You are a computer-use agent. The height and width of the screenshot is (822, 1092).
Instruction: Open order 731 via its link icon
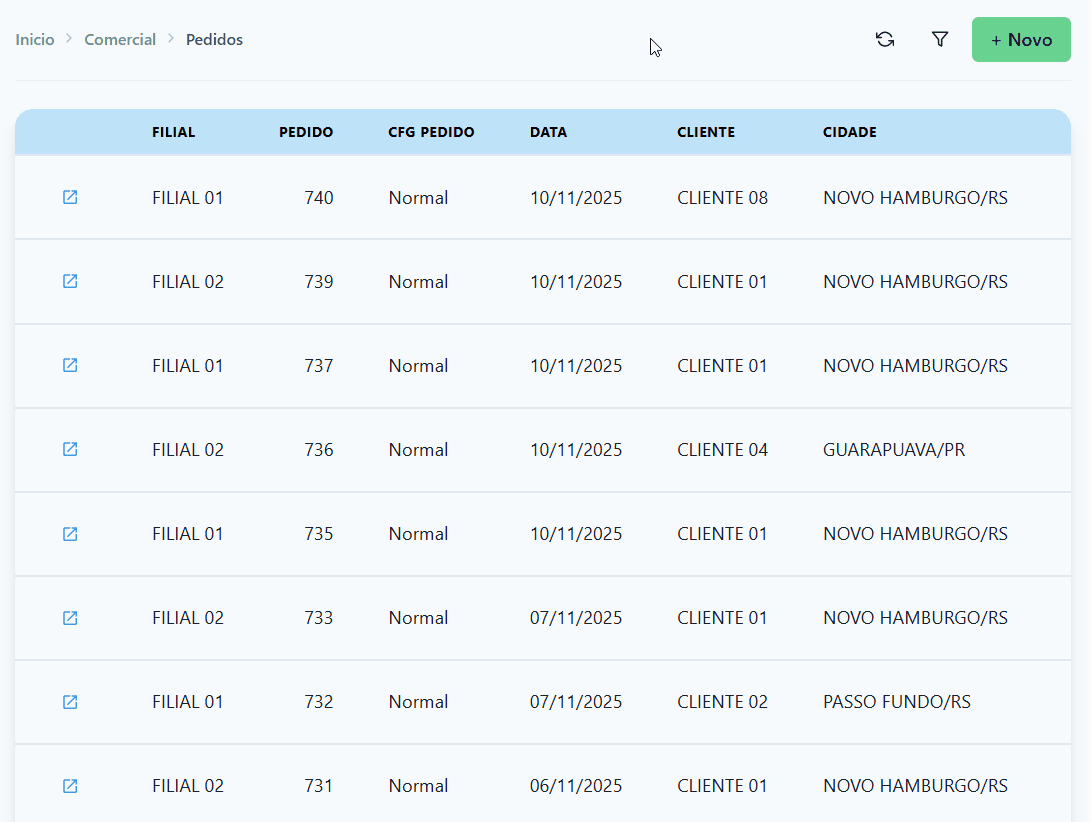pos(70,786)
